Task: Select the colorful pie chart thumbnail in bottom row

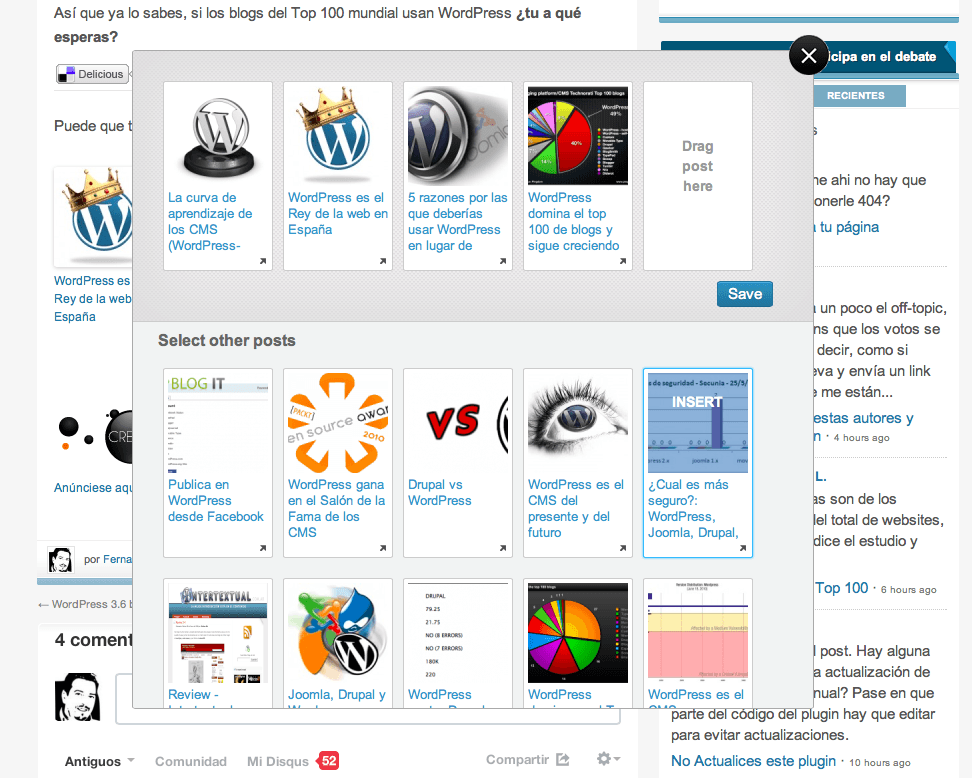Action: point(578,633)
